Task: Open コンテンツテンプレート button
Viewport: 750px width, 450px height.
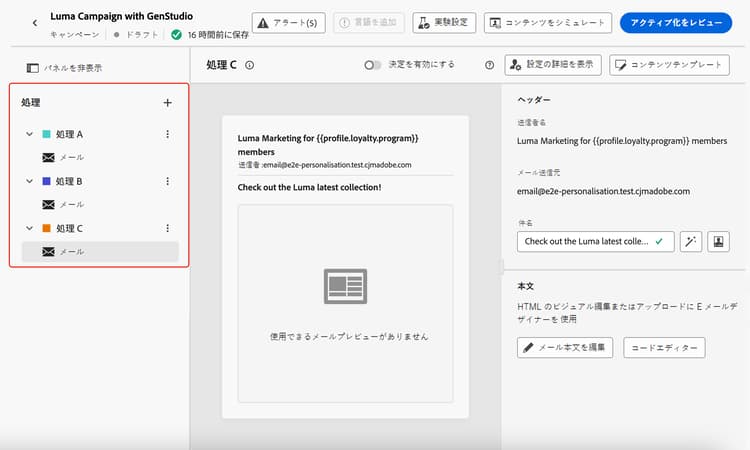Action: [670, 65]
